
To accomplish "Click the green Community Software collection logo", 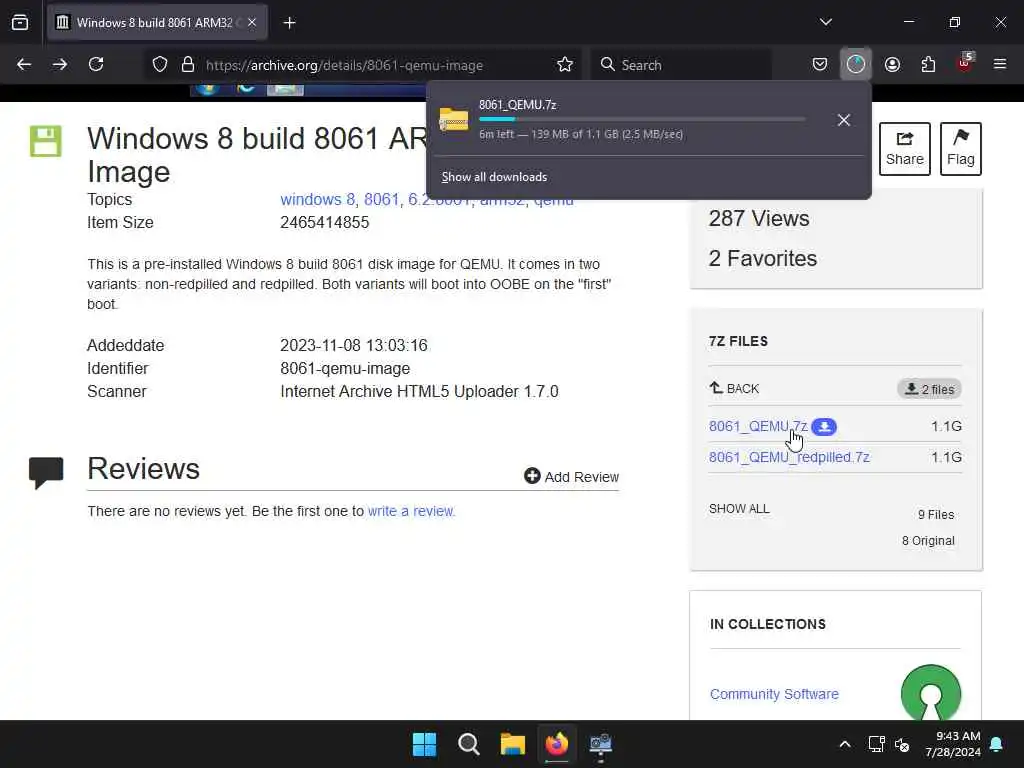I will pos(931,692).
